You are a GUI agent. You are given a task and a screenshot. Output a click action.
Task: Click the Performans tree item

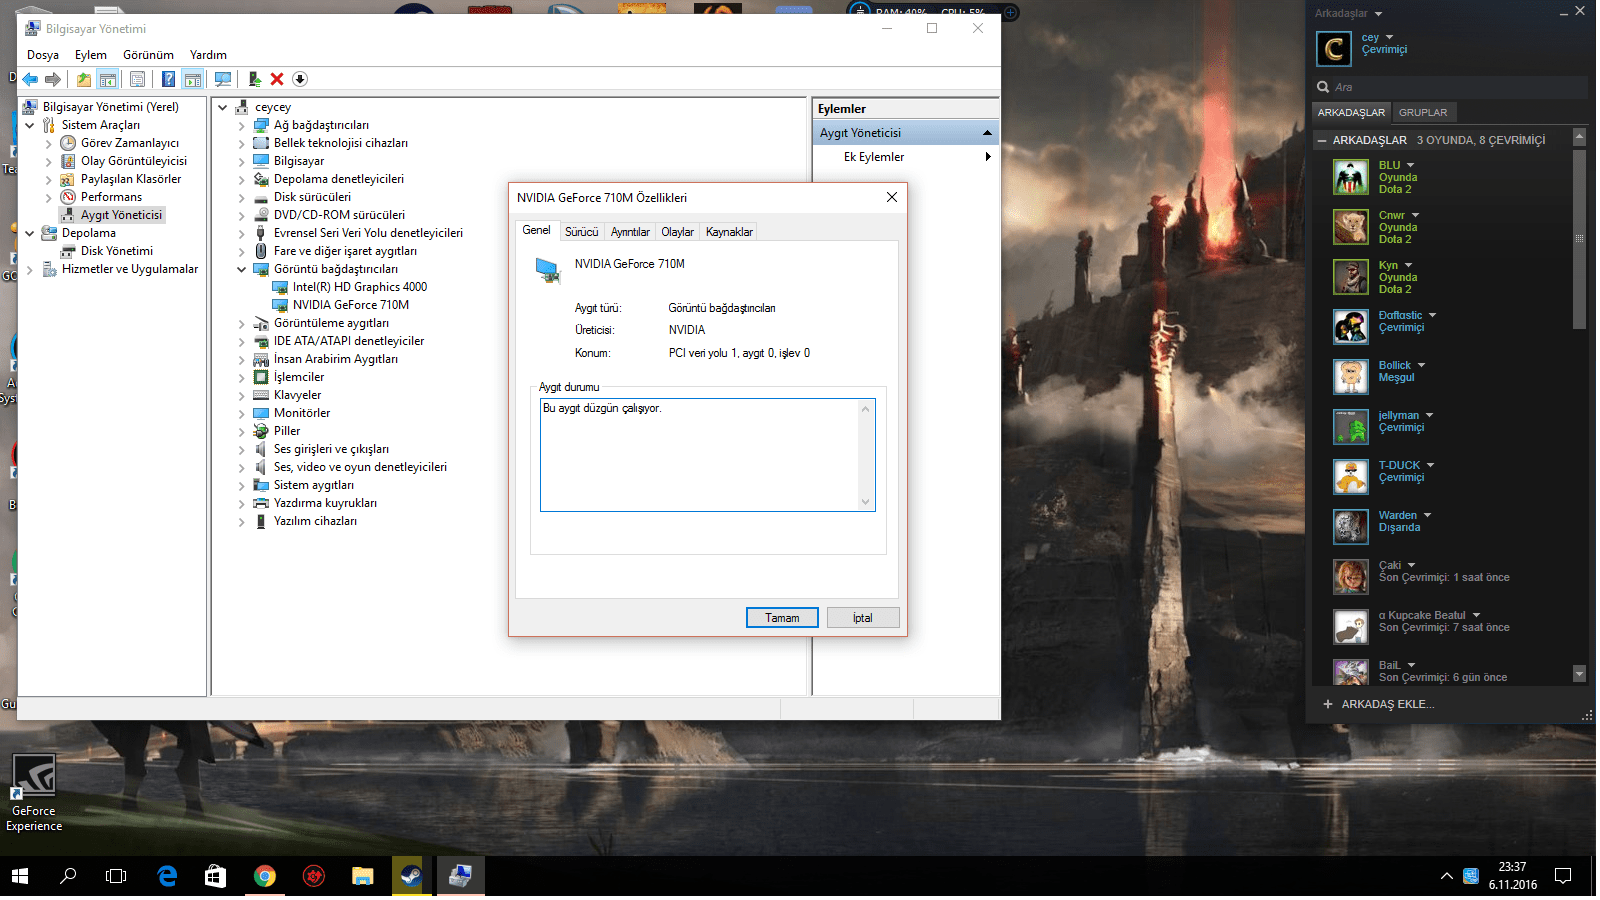pyautogui.click(x=111, y=197)
